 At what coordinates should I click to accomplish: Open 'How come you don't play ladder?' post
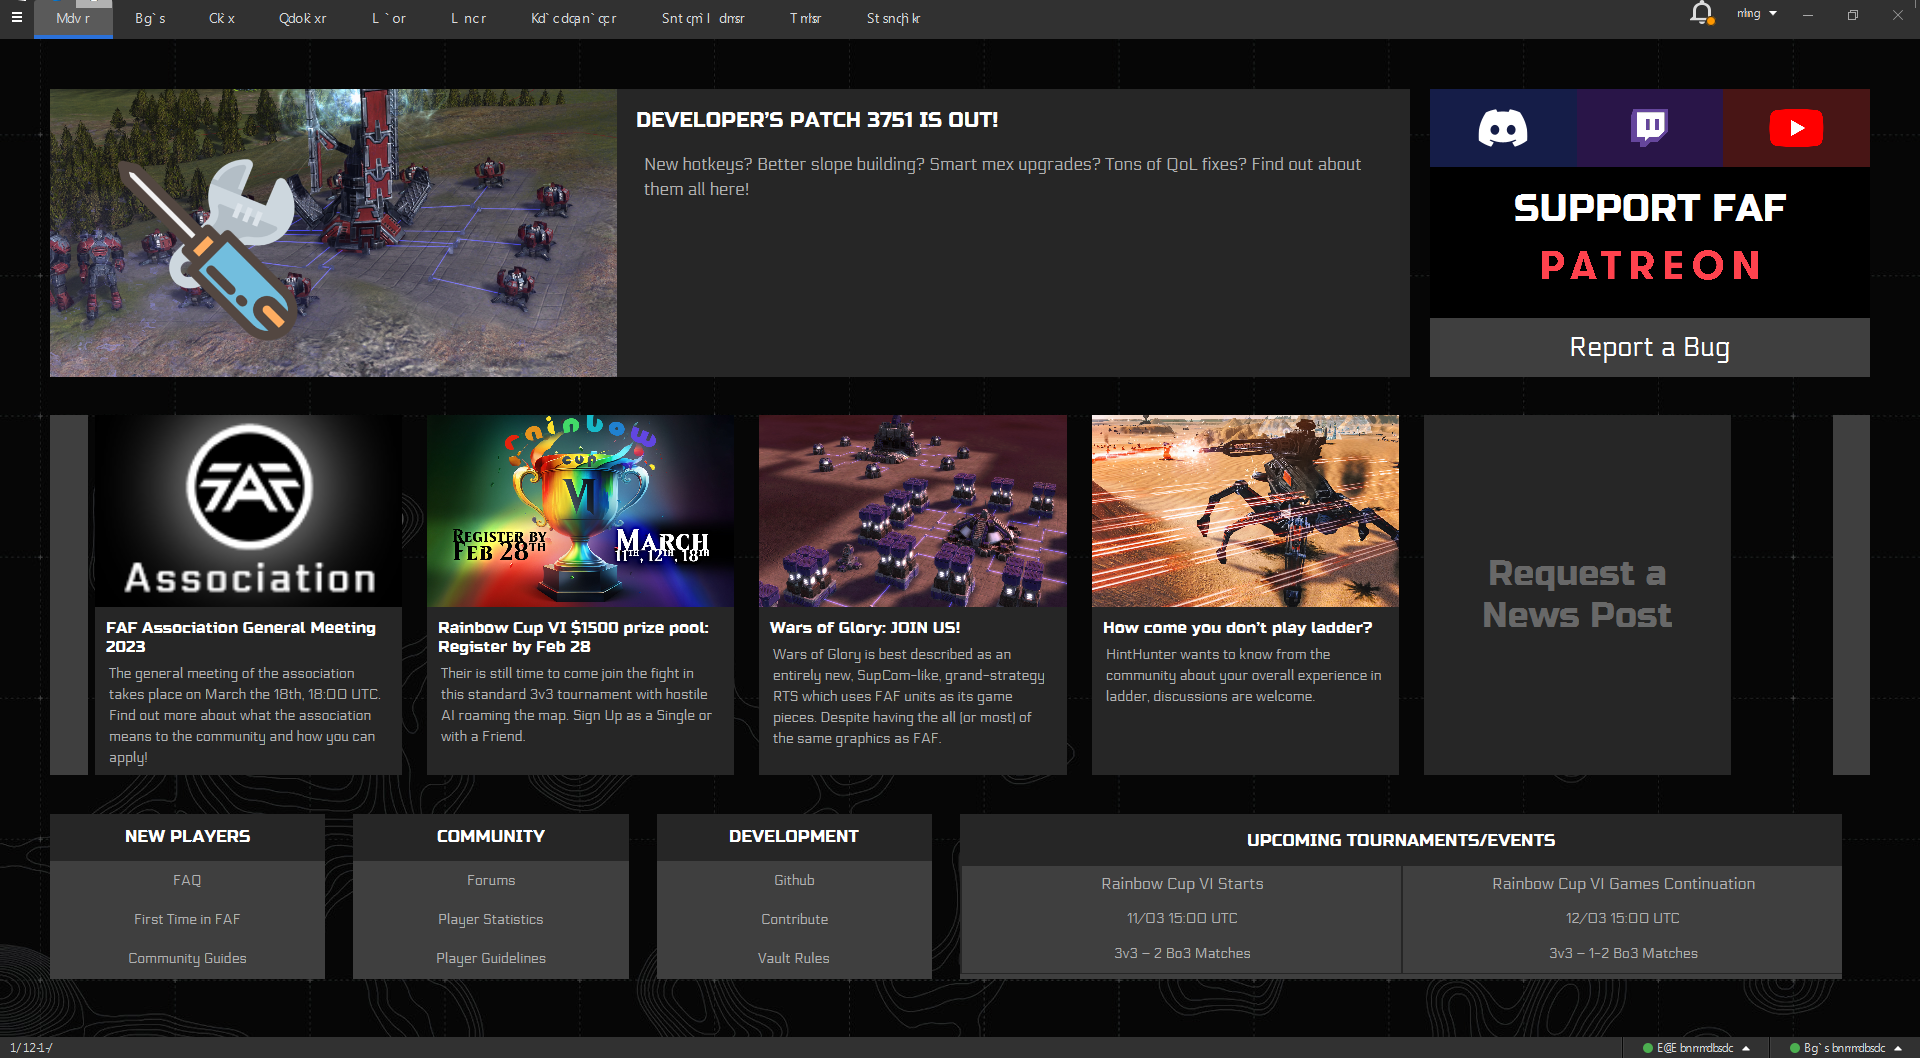[x=1238, y=628]
